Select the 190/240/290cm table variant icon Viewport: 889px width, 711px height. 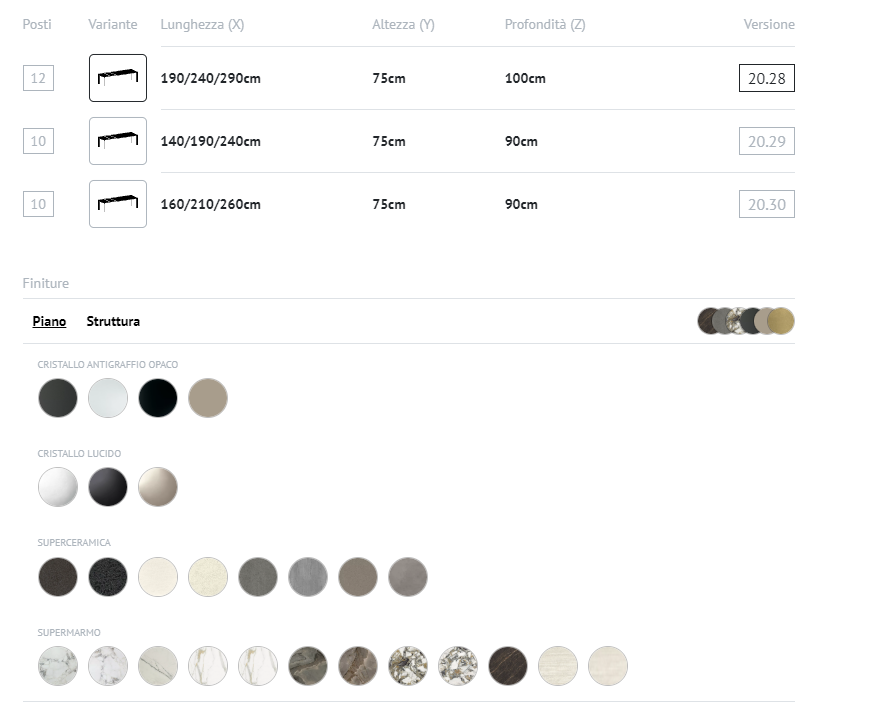click(118, 78)
